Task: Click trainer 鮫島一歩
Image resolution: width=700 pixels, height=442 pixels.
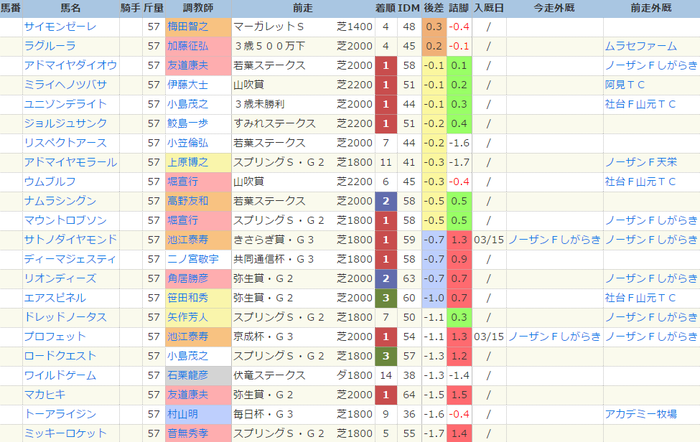Action: [188, 124]
